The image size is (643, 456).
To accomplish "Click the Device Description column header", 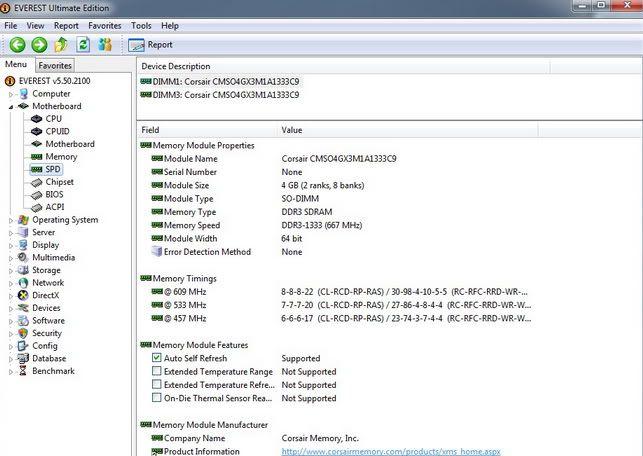I will [x=344, y=66].
